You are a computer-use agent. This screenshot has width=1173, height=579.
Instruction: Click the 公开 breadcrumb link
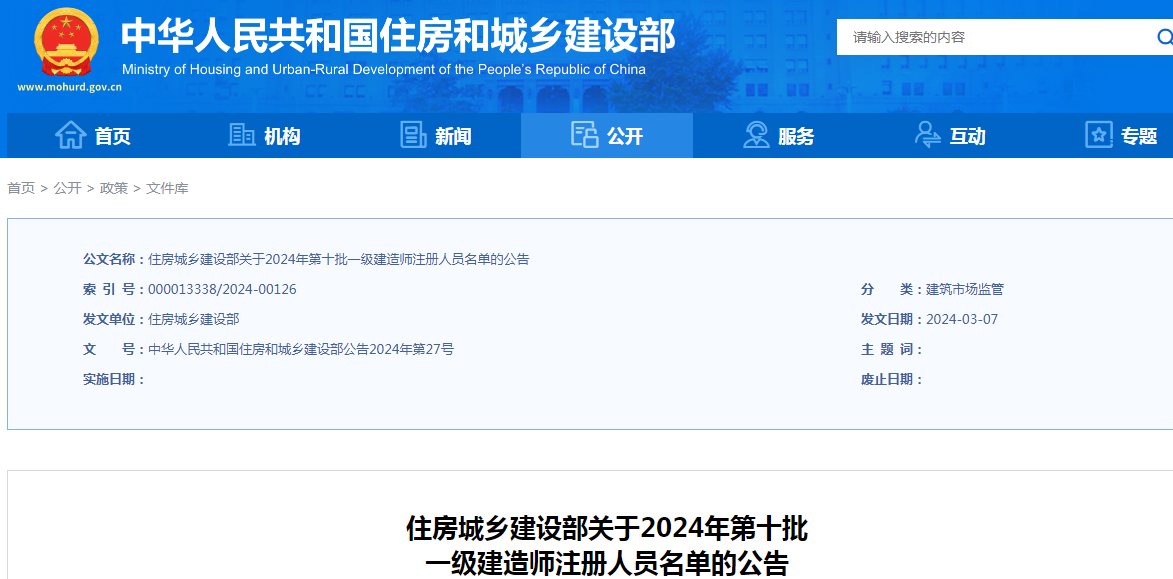tap(67, 189)
